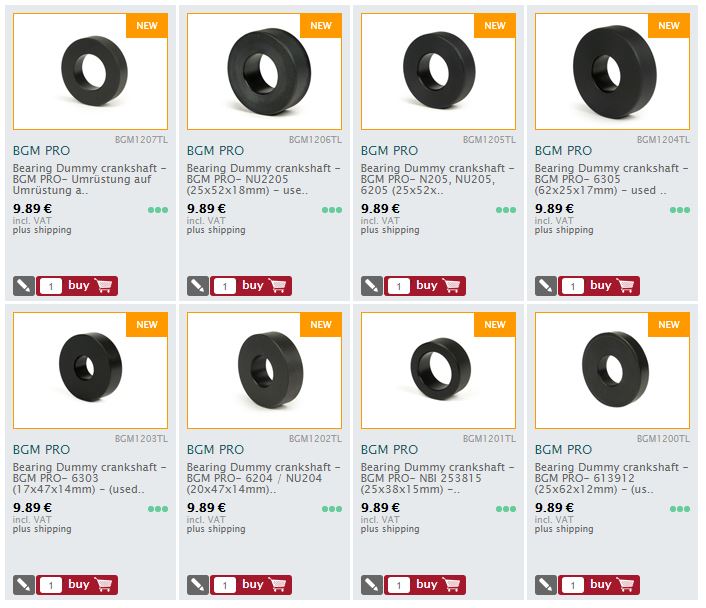Click green availability dots for BGM1200TL

coord(680,509)
